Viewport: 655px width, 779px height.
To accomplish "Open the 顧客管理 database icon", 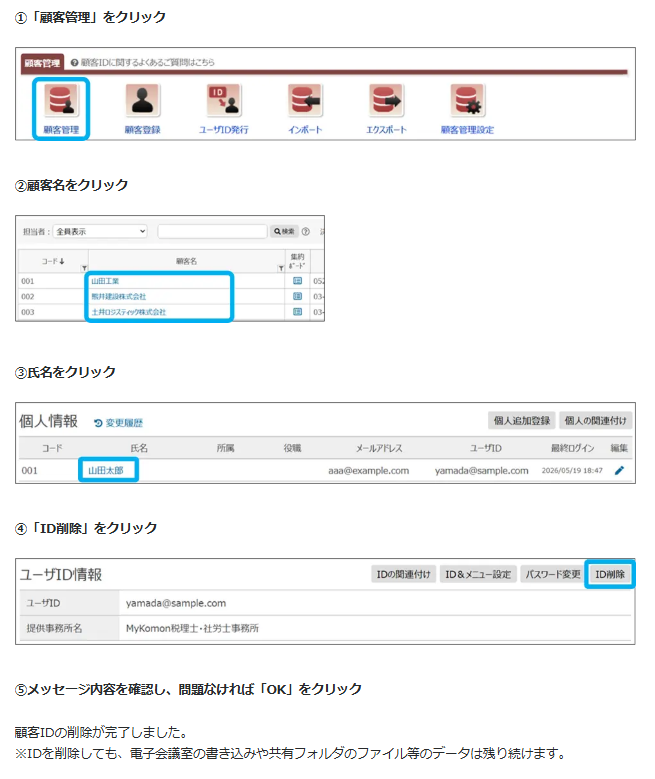I will (x=61, y=100).
